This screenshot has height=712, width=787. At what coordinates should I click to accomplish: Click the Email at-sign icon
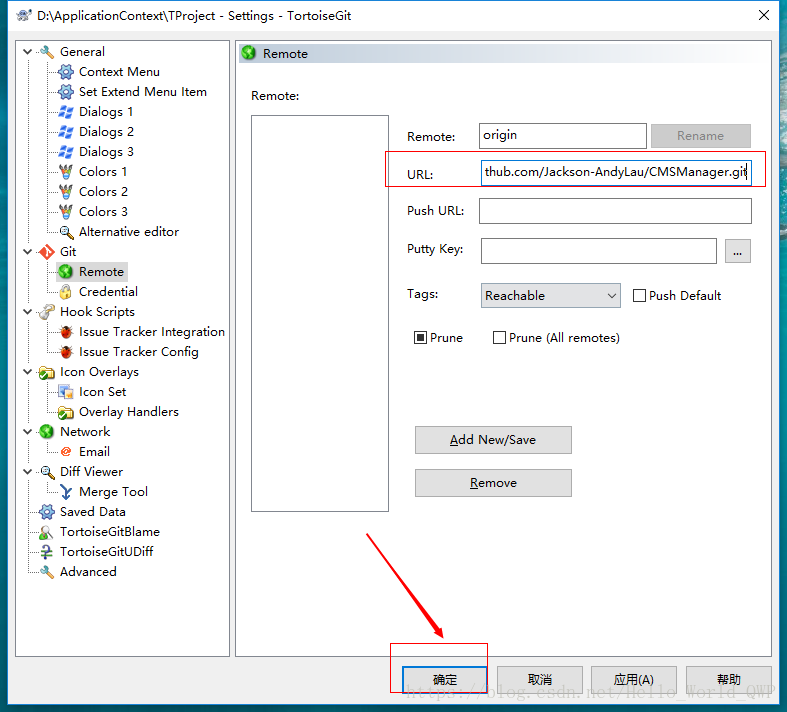coord(66,452)
